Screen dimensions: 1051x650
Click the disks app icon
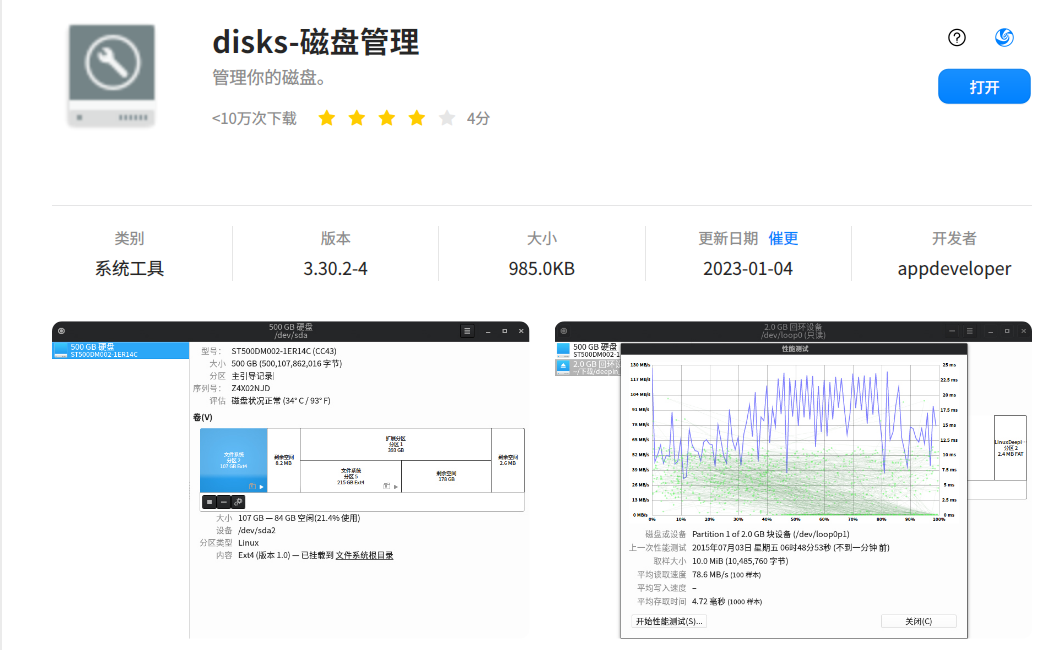111,76
